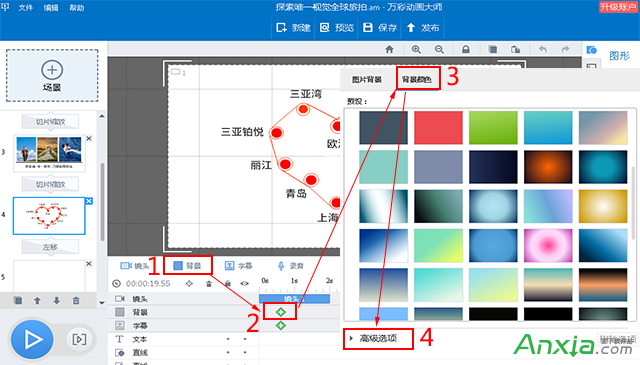
Task: Select the 录音 timeline tab
Action: (291, 266)
